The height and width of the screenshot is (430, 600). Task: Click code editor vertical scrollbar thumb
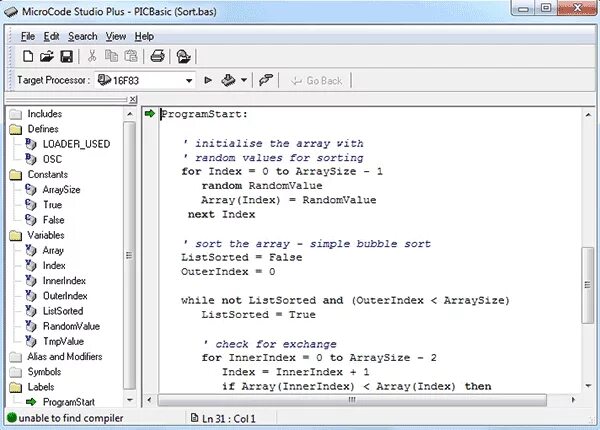point(588,285)
